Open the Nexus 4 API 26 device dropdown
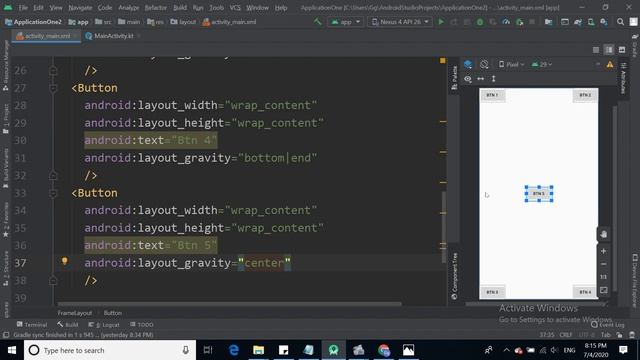640x360 pixels. (400, 22)
